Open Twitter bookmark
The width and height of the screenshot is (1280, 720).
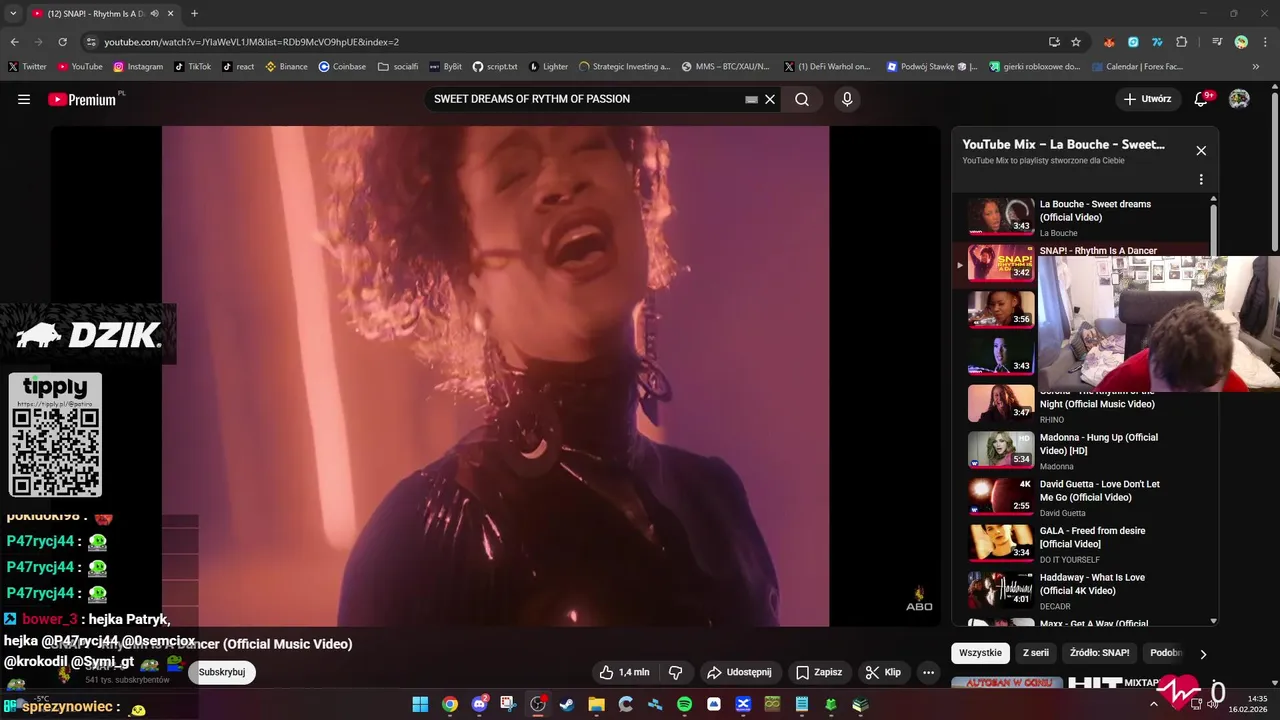pyautogui.click(x=27, y=67)
